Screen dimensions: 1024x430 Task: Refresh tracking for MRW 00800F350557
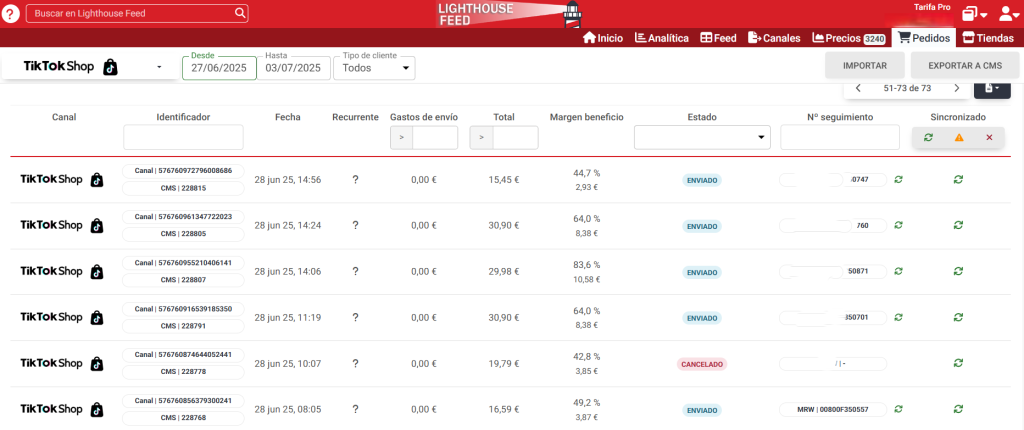899,409
